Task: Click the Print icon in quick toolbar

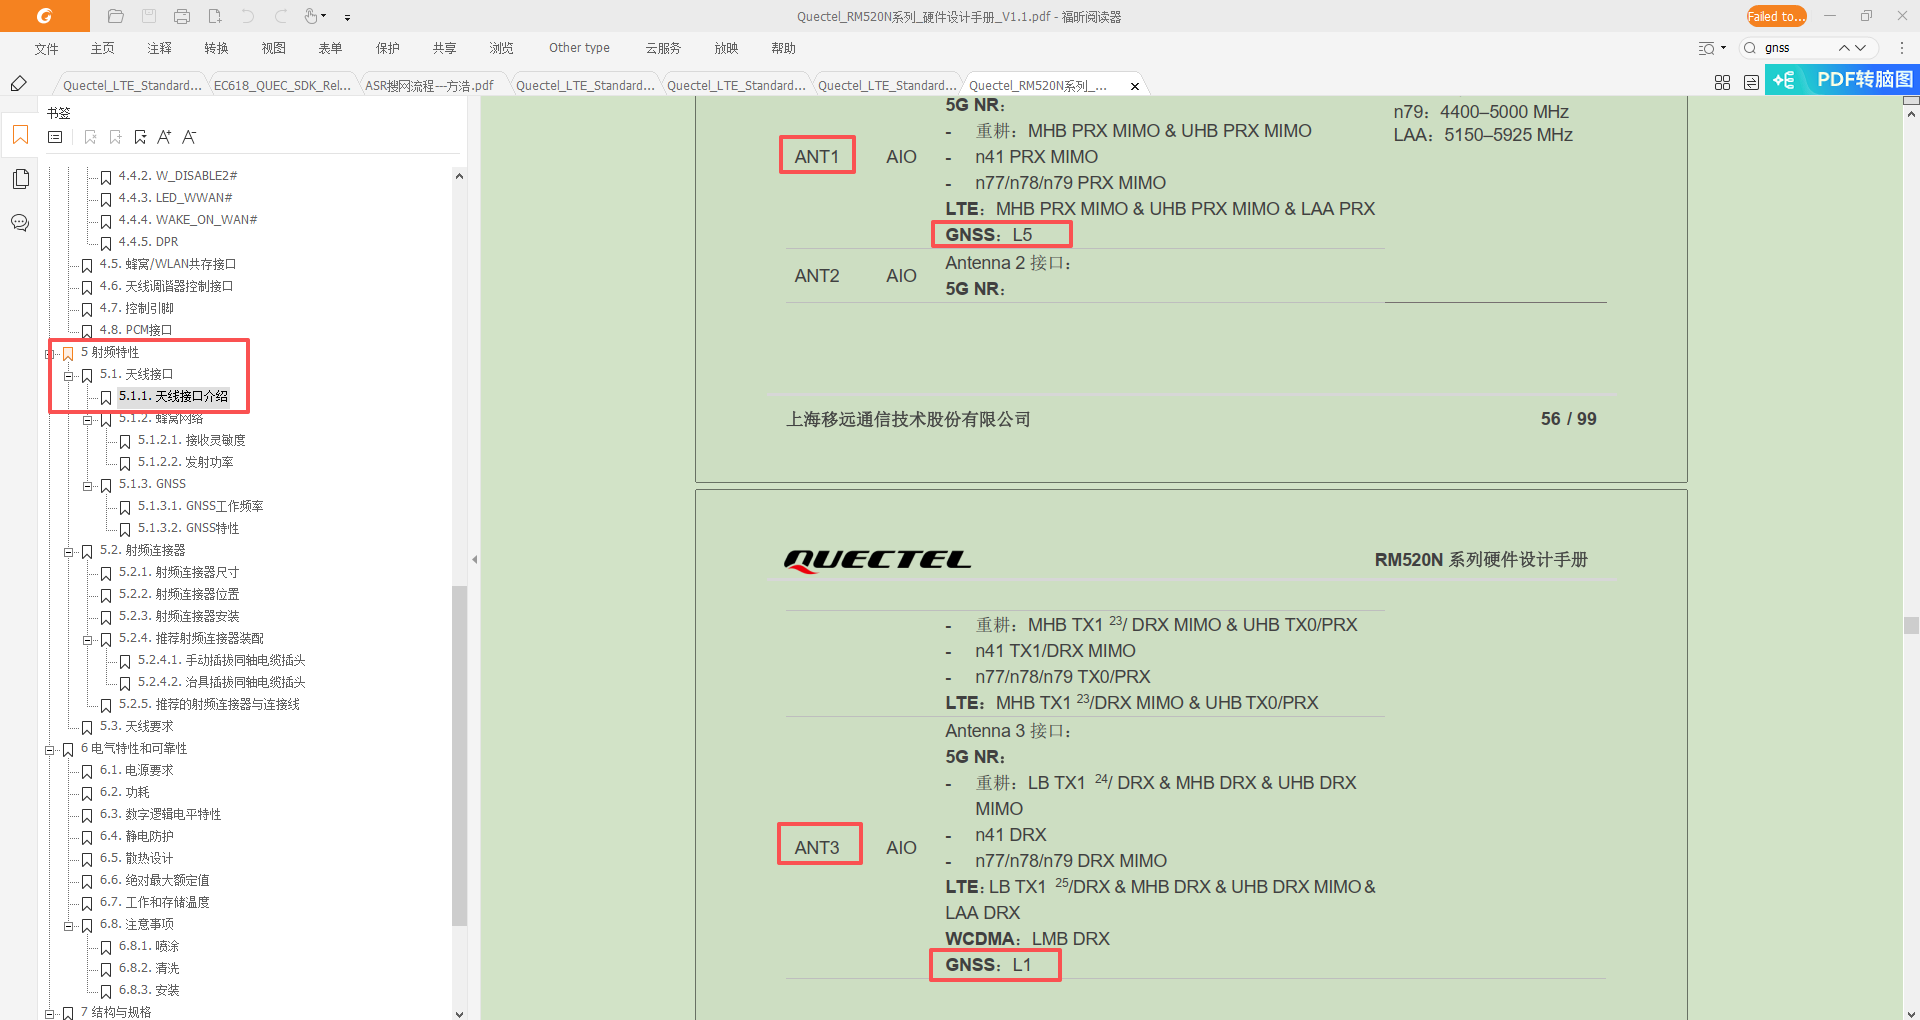Action: (x=182, y=16)
